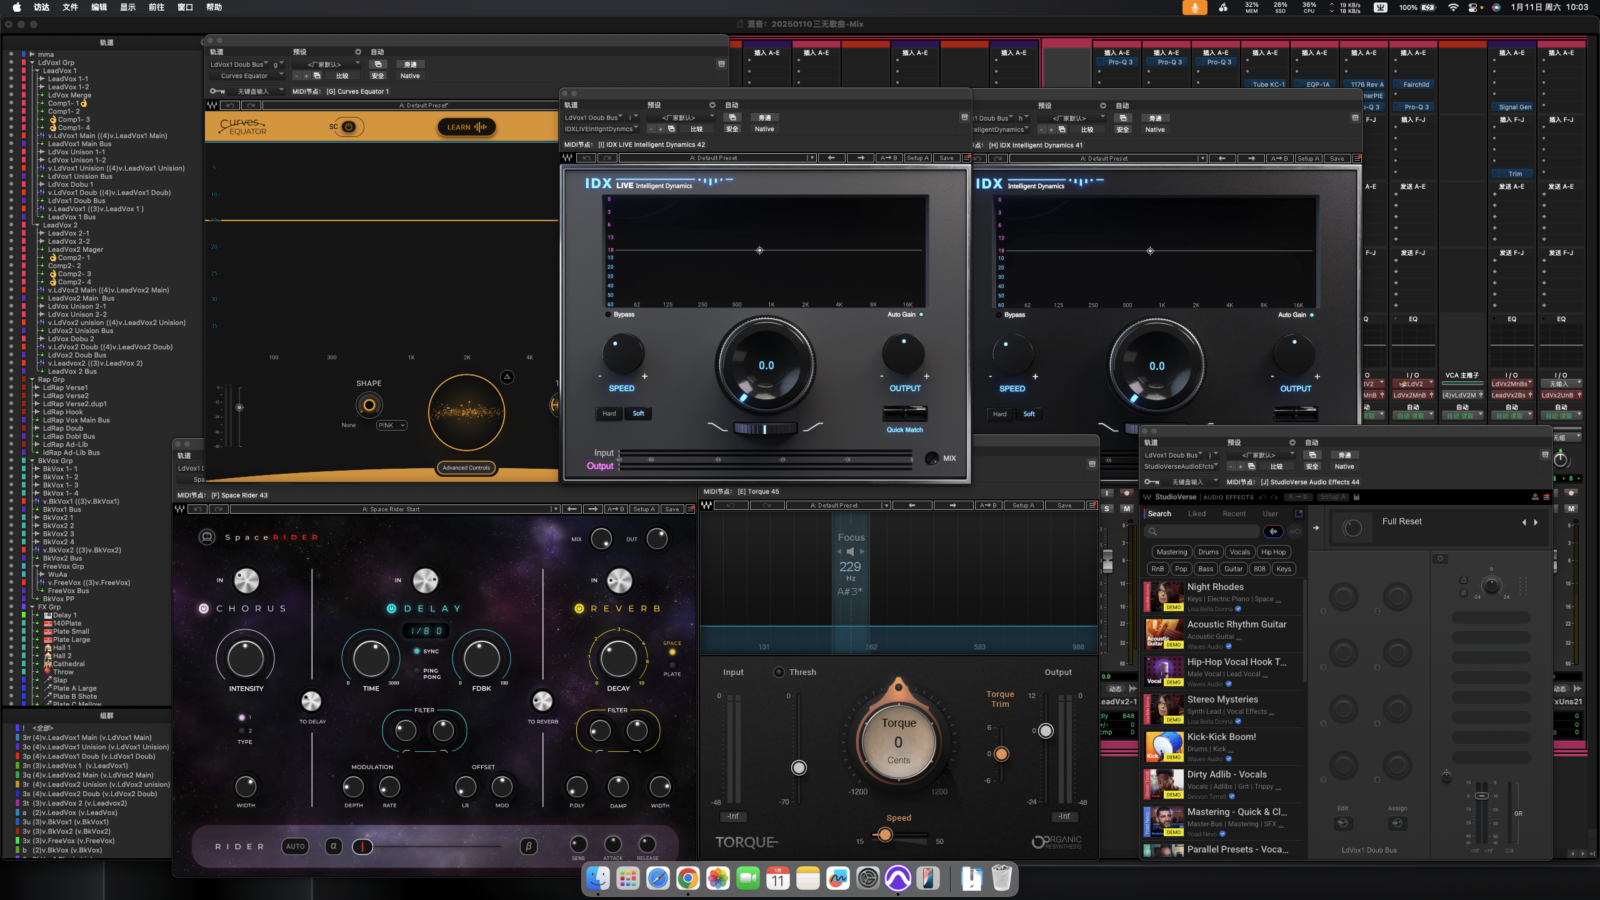Enable PING PONG in the Space Rider delay
This screenshot has width=1600, height=900.
417,672
